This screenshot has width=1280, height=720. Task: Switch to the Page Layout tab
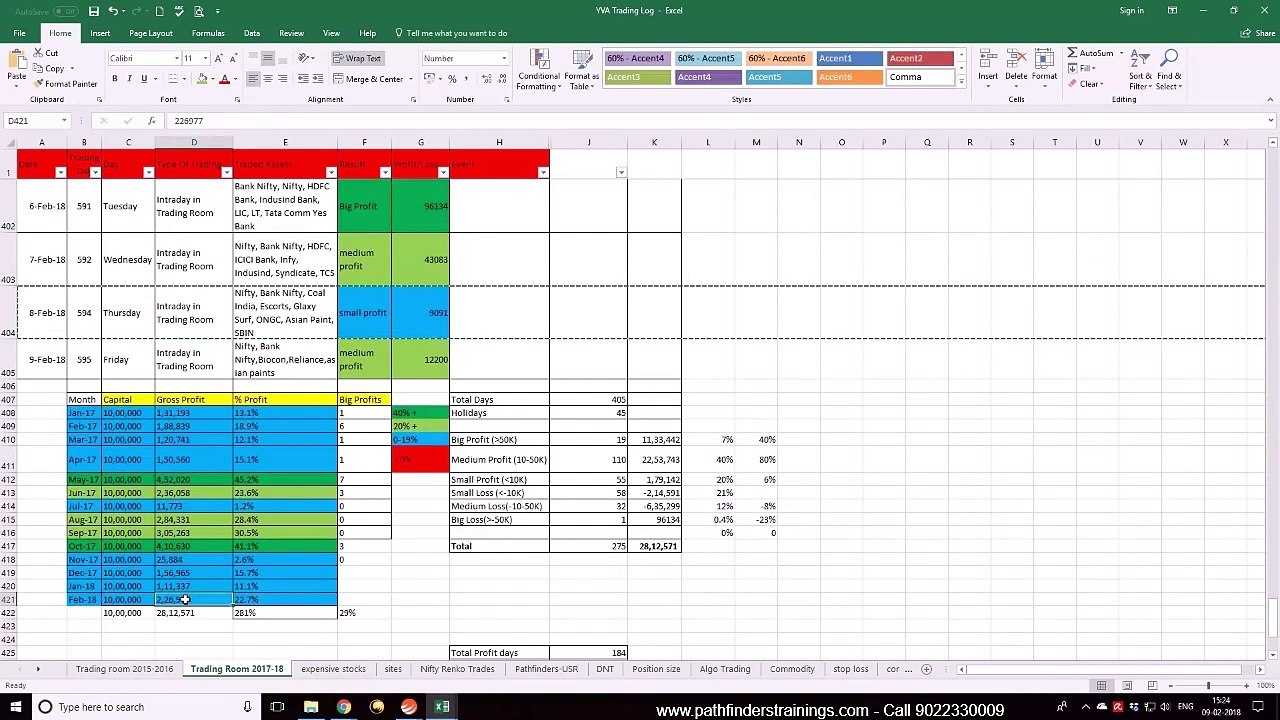[151, 33]
